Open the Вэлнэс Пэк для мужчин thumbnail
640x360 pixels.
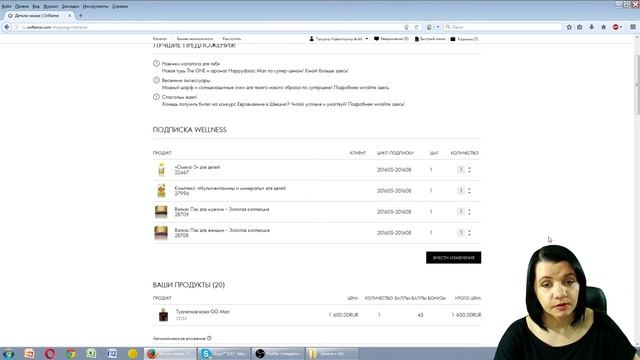pos(161,211)
